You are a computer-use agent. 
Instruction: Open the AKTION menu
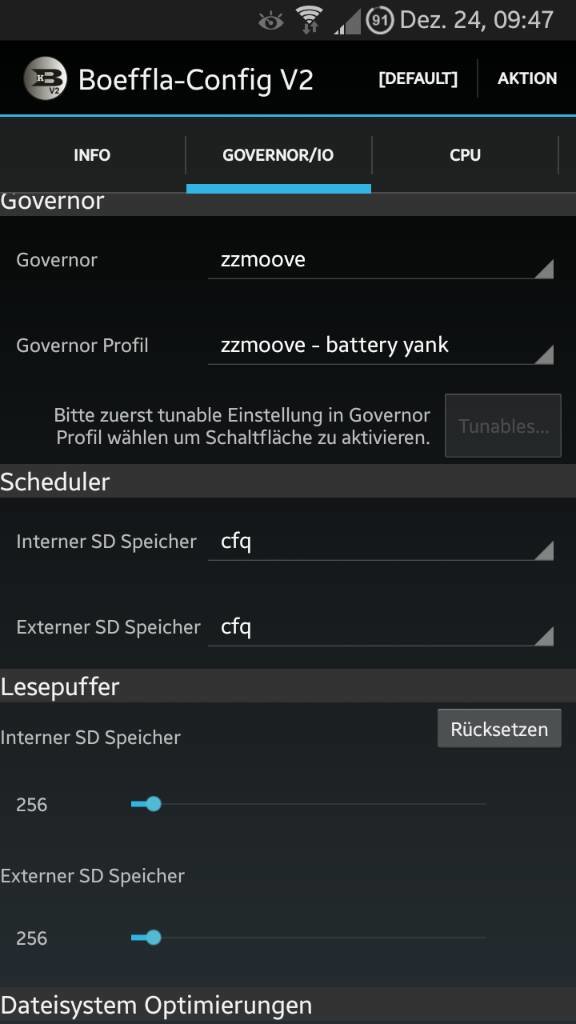(527, 78)
